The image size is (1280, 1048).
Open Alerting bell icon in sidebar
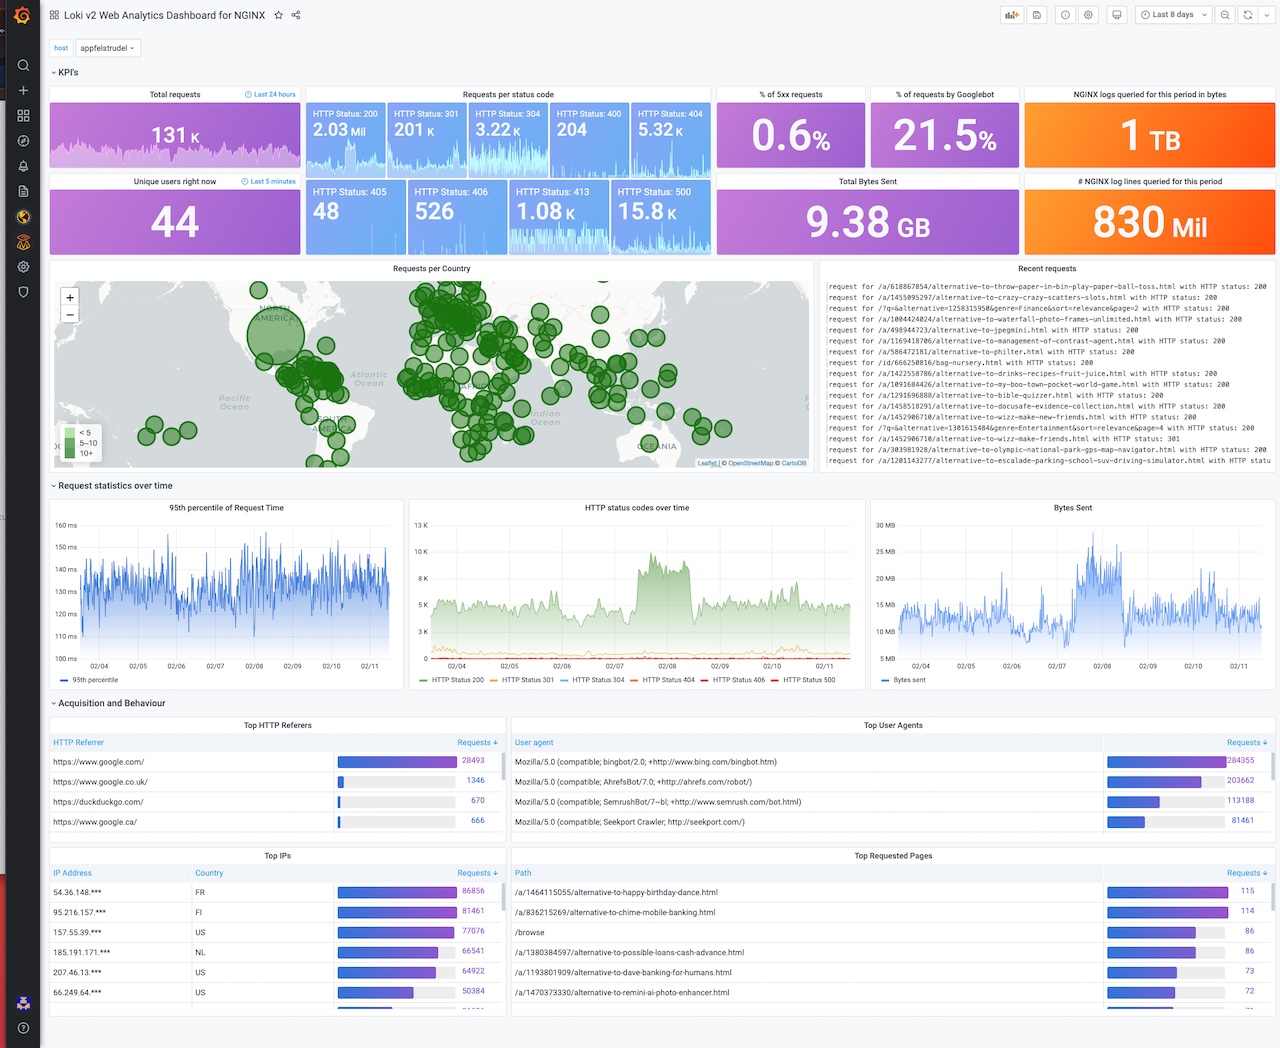point(23,166)
